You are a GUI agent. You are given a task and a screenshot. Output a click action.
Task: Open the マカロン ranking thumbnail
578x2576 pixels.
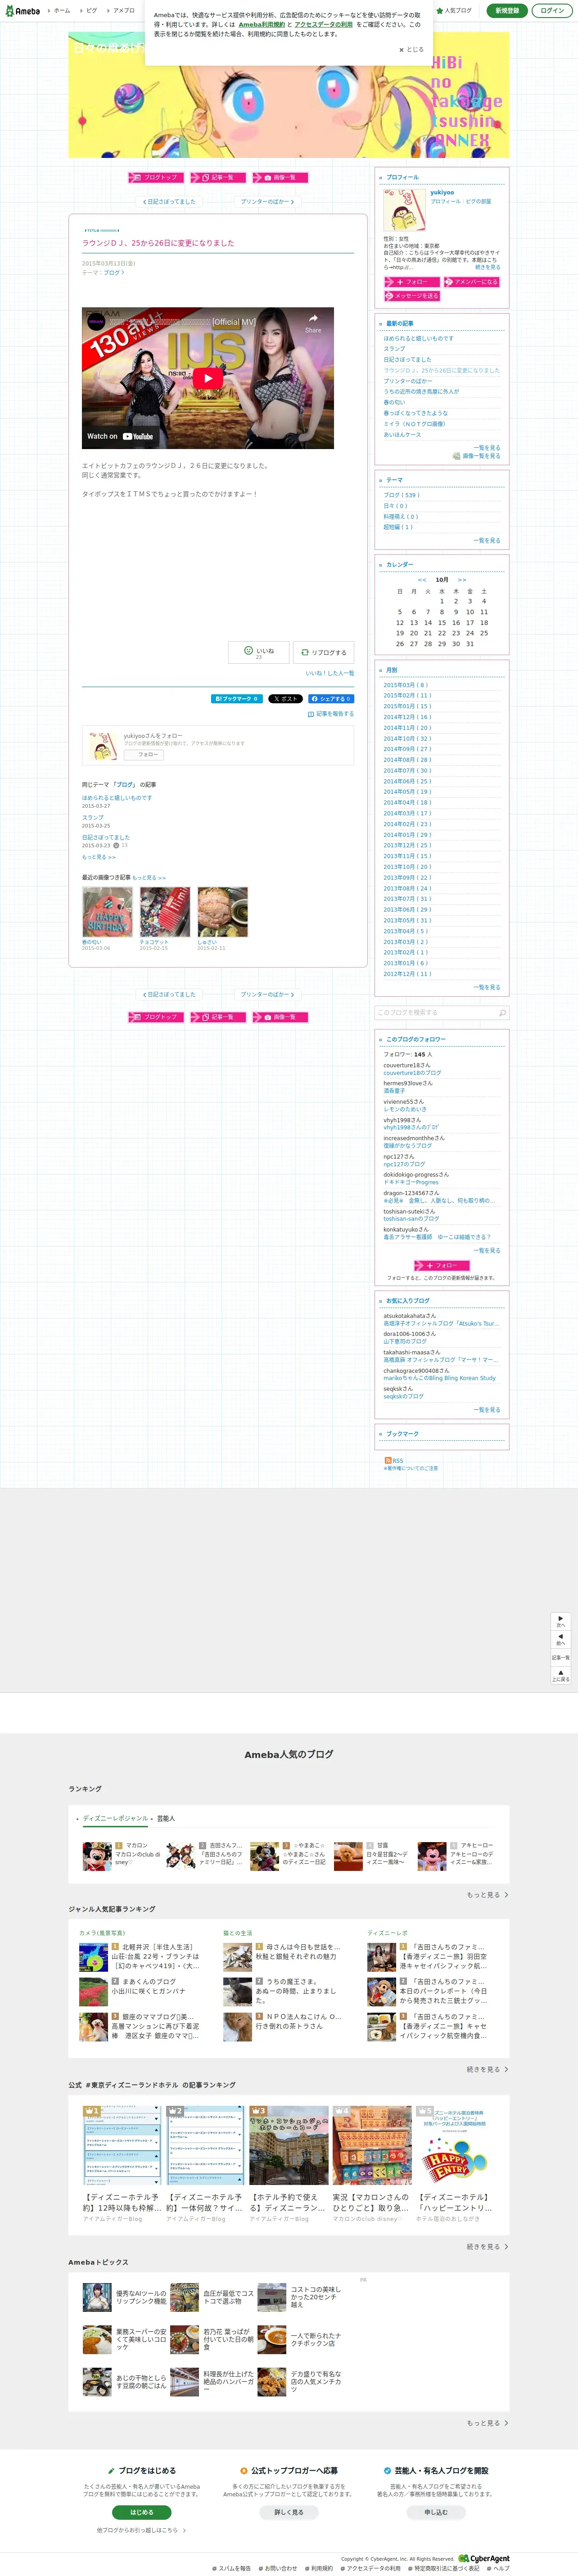pyautogui.click(x=97, y=1856)
